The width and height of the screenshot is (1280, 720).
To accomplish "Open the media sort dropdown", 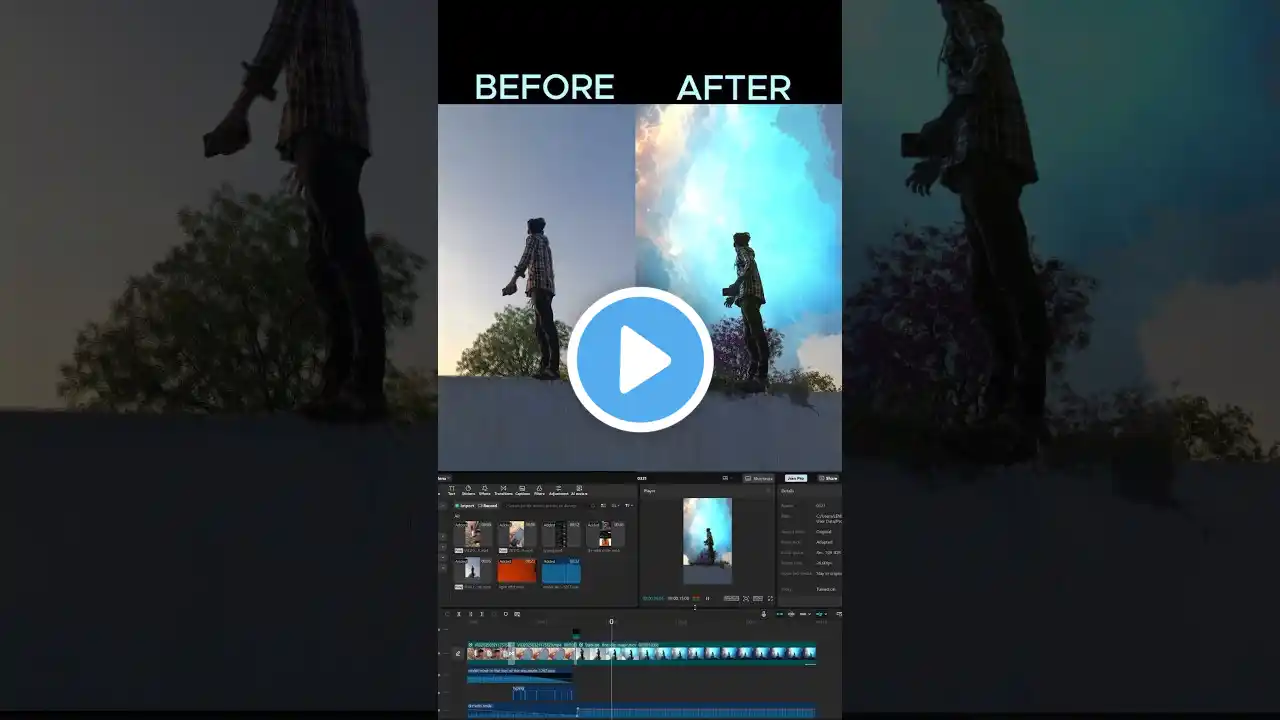I will click(616, 505).
